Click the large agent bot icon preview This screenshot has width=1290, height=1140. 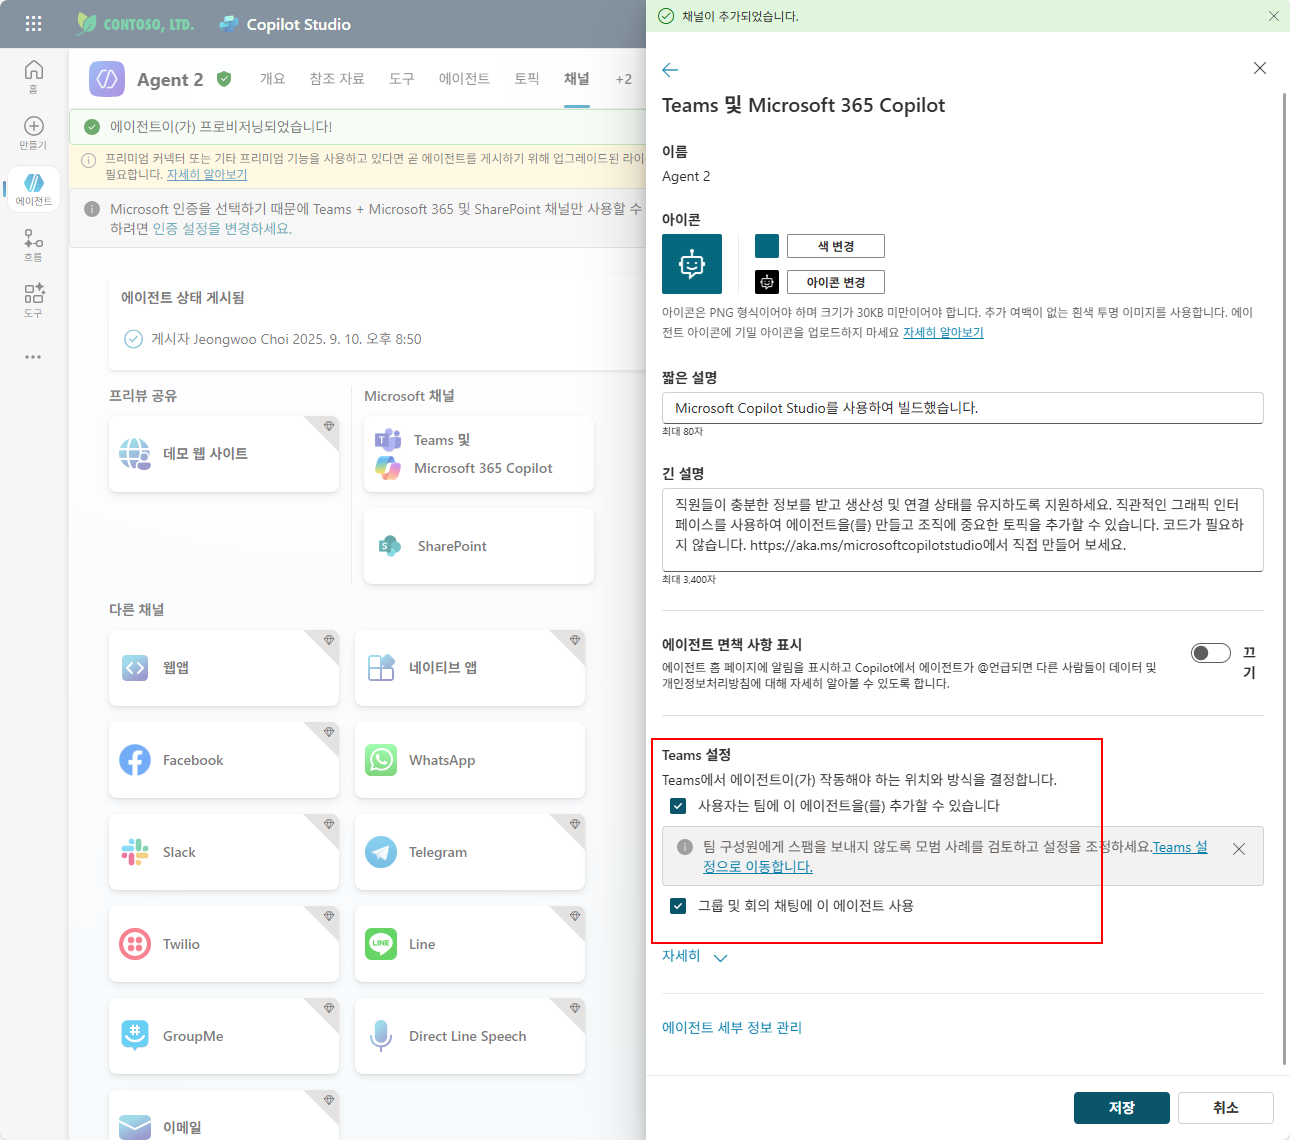692,264
